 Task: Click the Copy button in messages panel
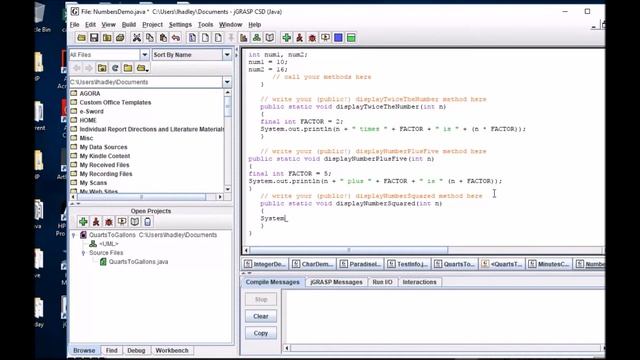pos(261,333)
